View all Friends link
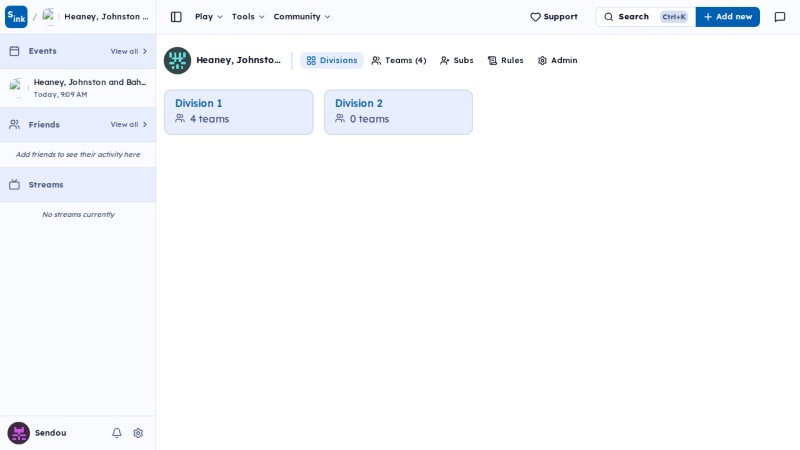800x450 pixels. point(129,124)
